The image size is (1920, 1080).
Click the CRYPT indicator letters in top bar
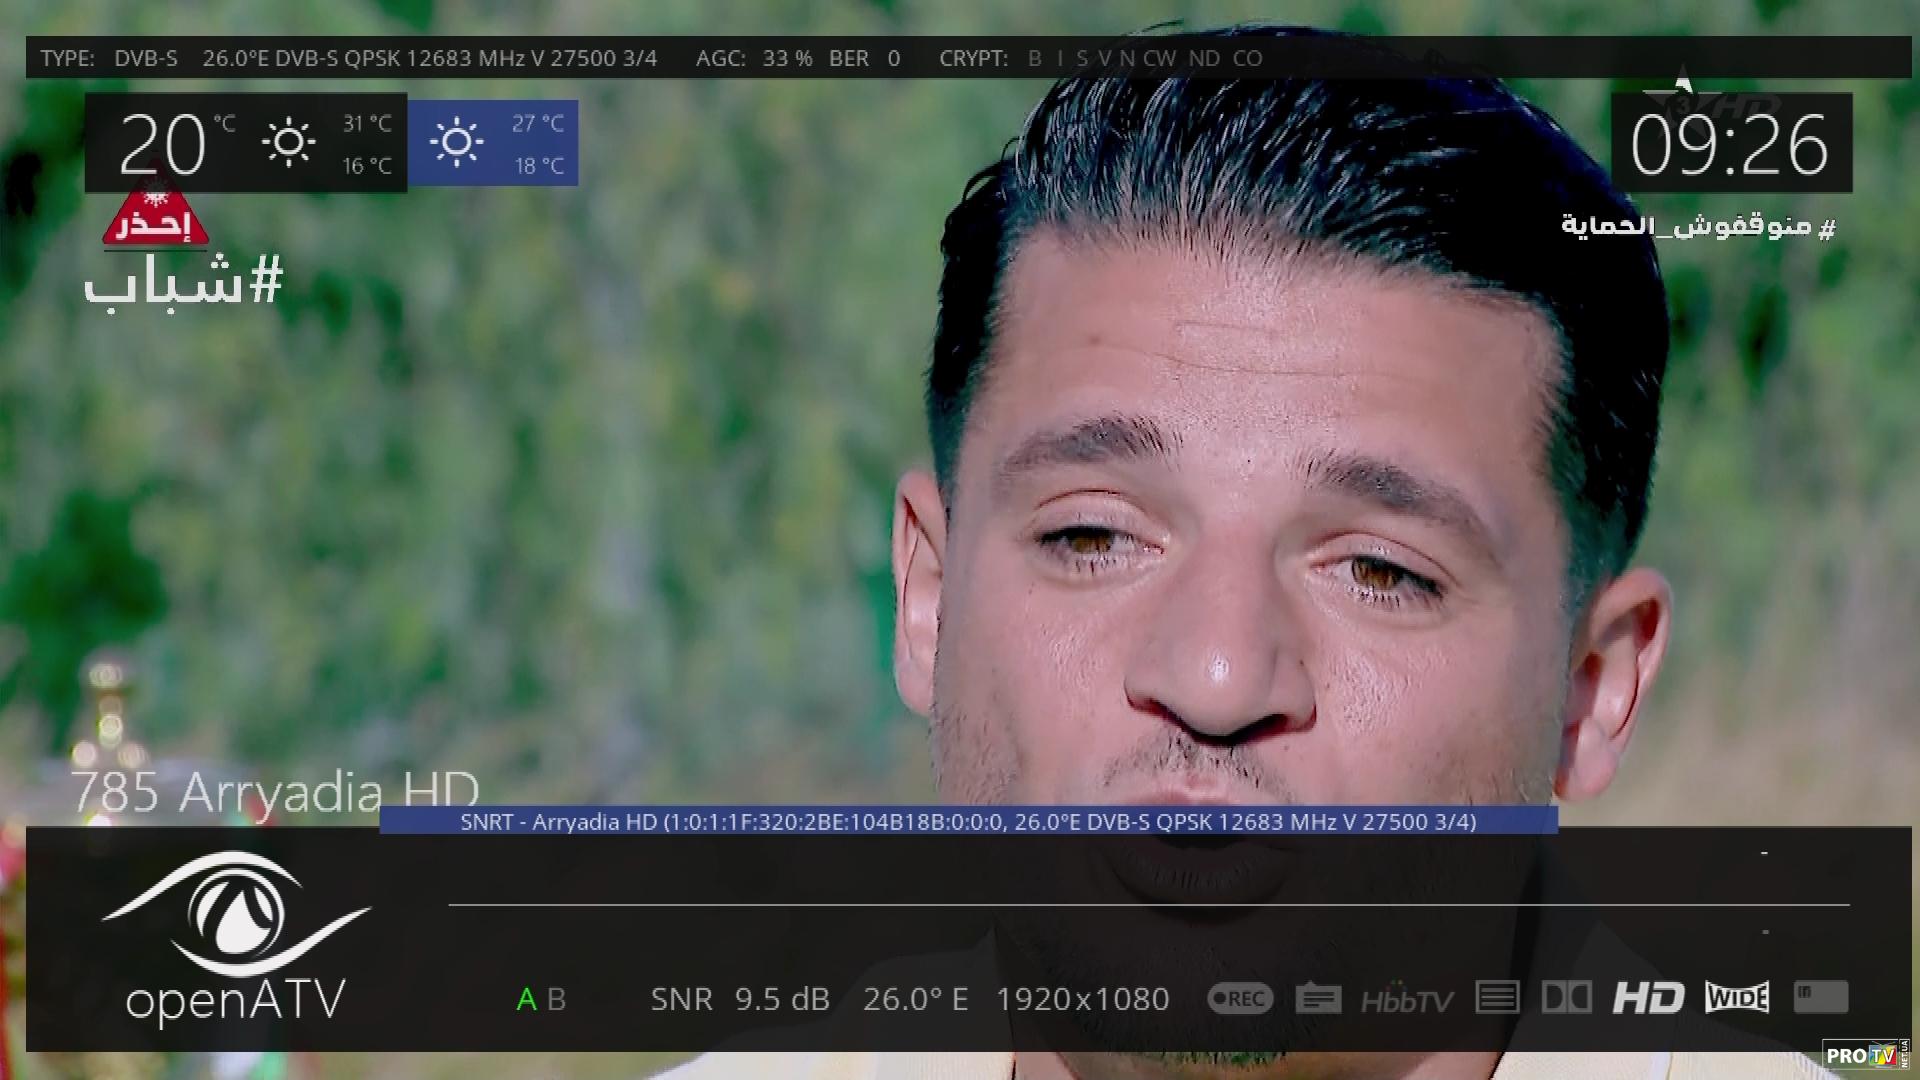(1145, 58)
